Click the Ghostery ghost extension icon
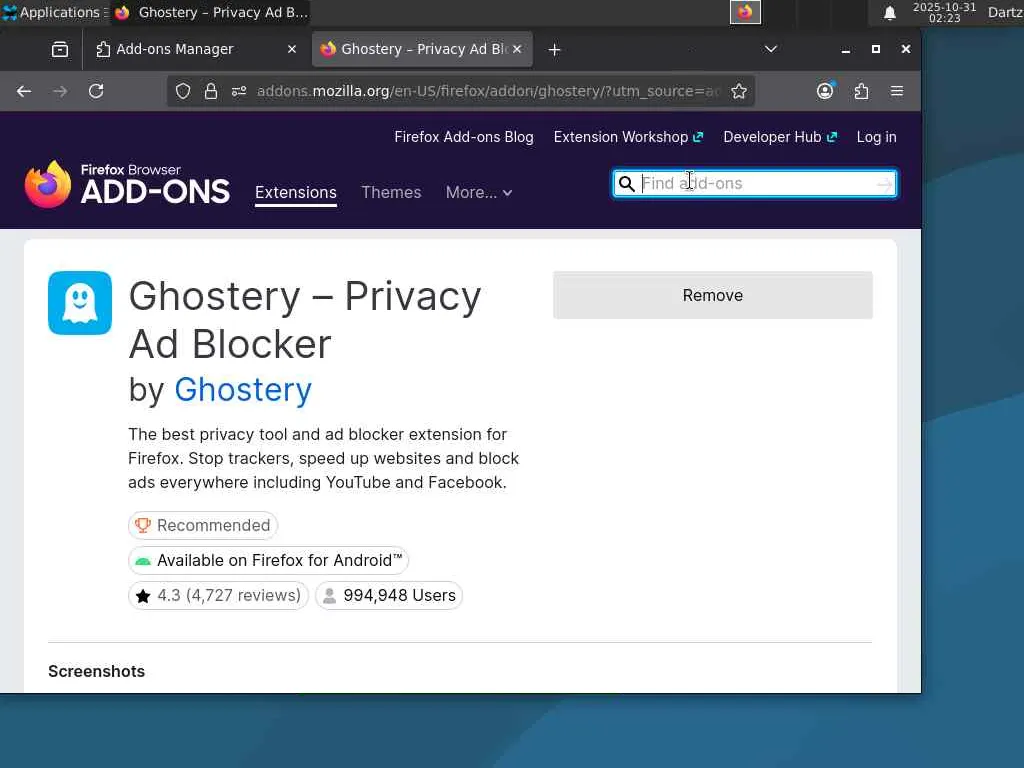 click(80, 303)
